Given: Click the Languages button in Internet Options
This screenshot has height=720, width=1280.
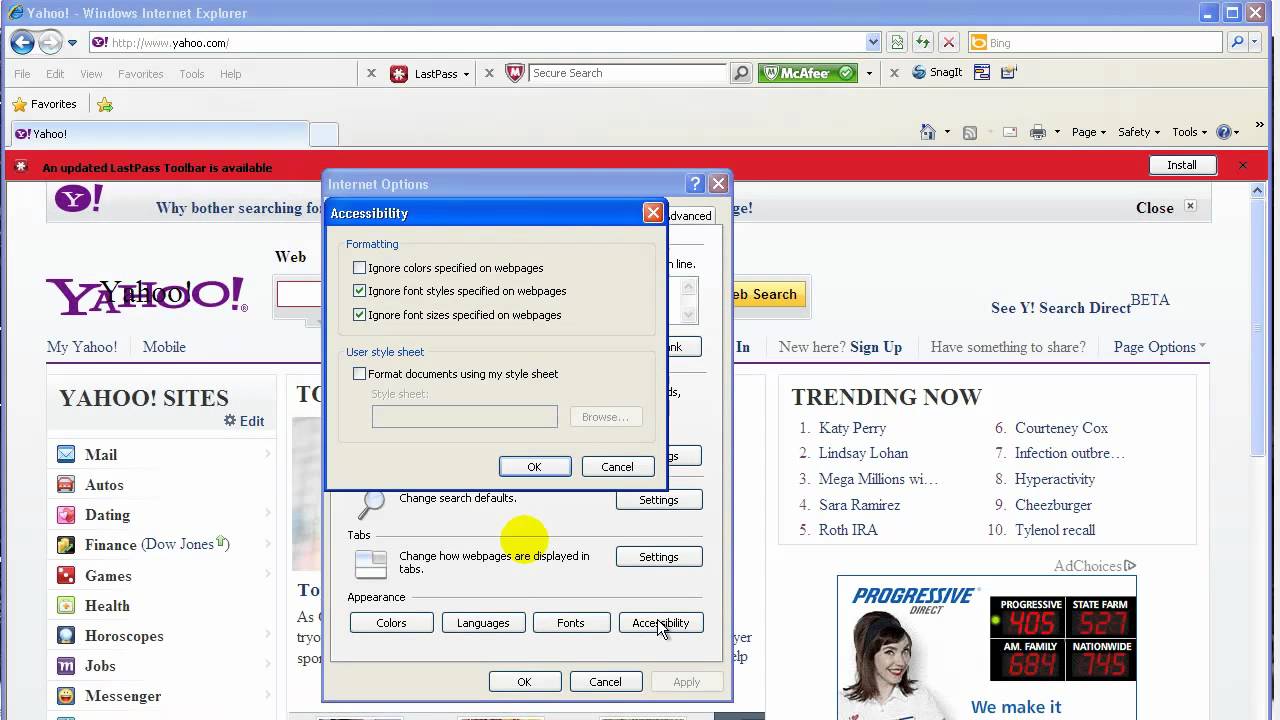Looking at the screenshot, I should 483,623.
